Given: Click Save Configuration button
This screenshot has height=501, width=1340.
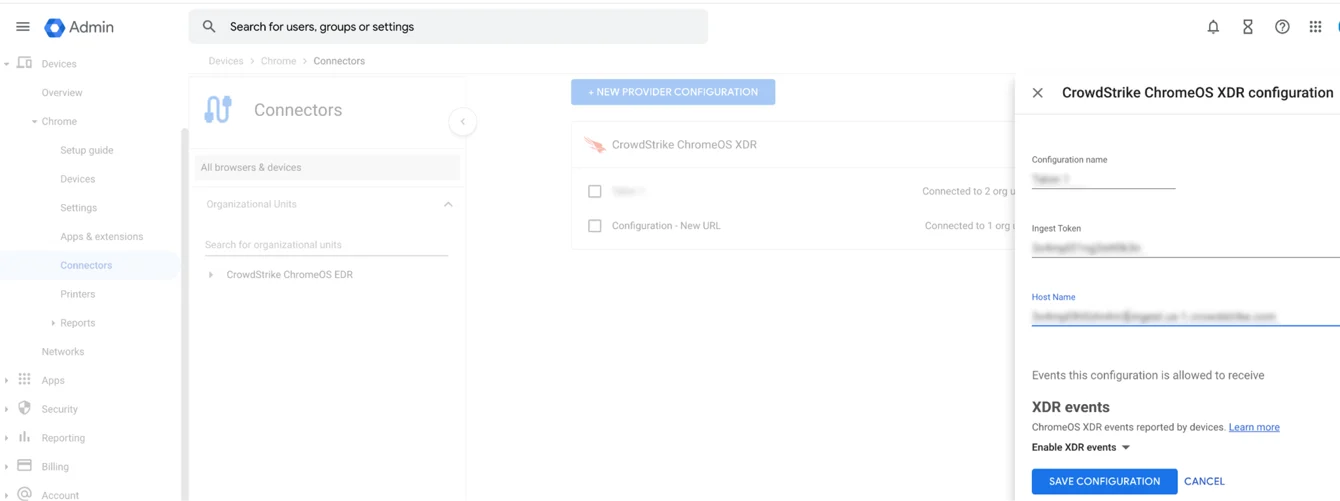Looking at the screenshot, I should click(1104, 481).
